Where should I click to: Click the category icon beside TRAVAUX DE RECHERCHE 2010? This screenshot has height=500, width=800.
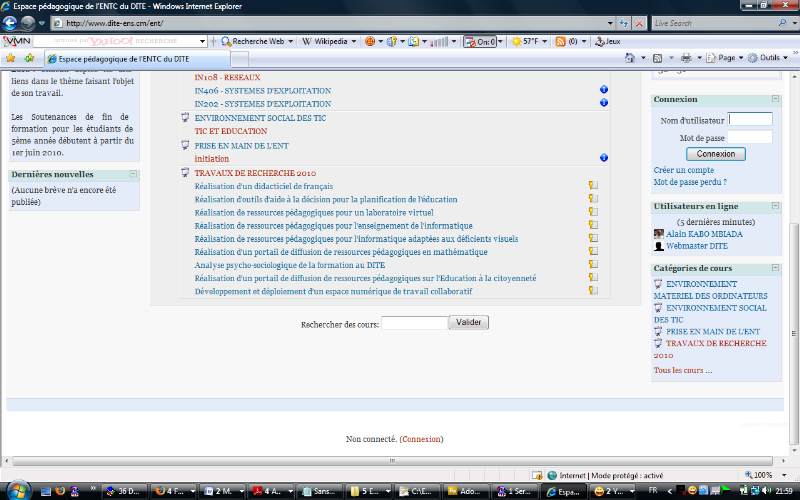coord(185,172)
